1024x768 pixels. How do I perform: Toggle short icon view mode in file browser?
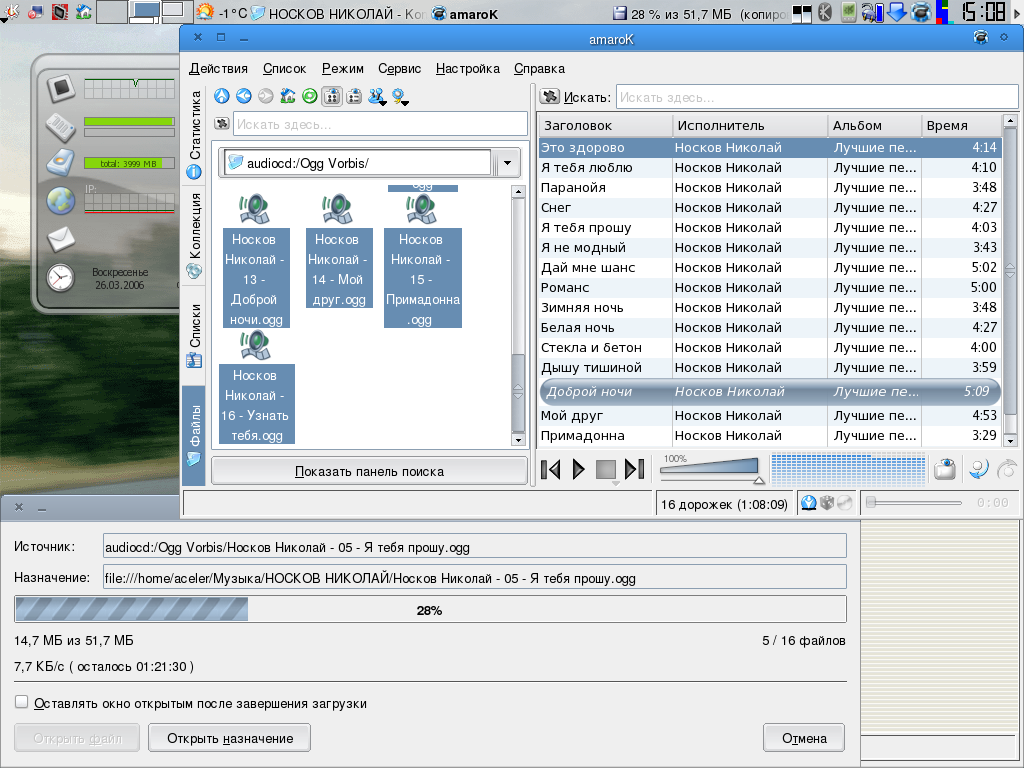point(332,97)
